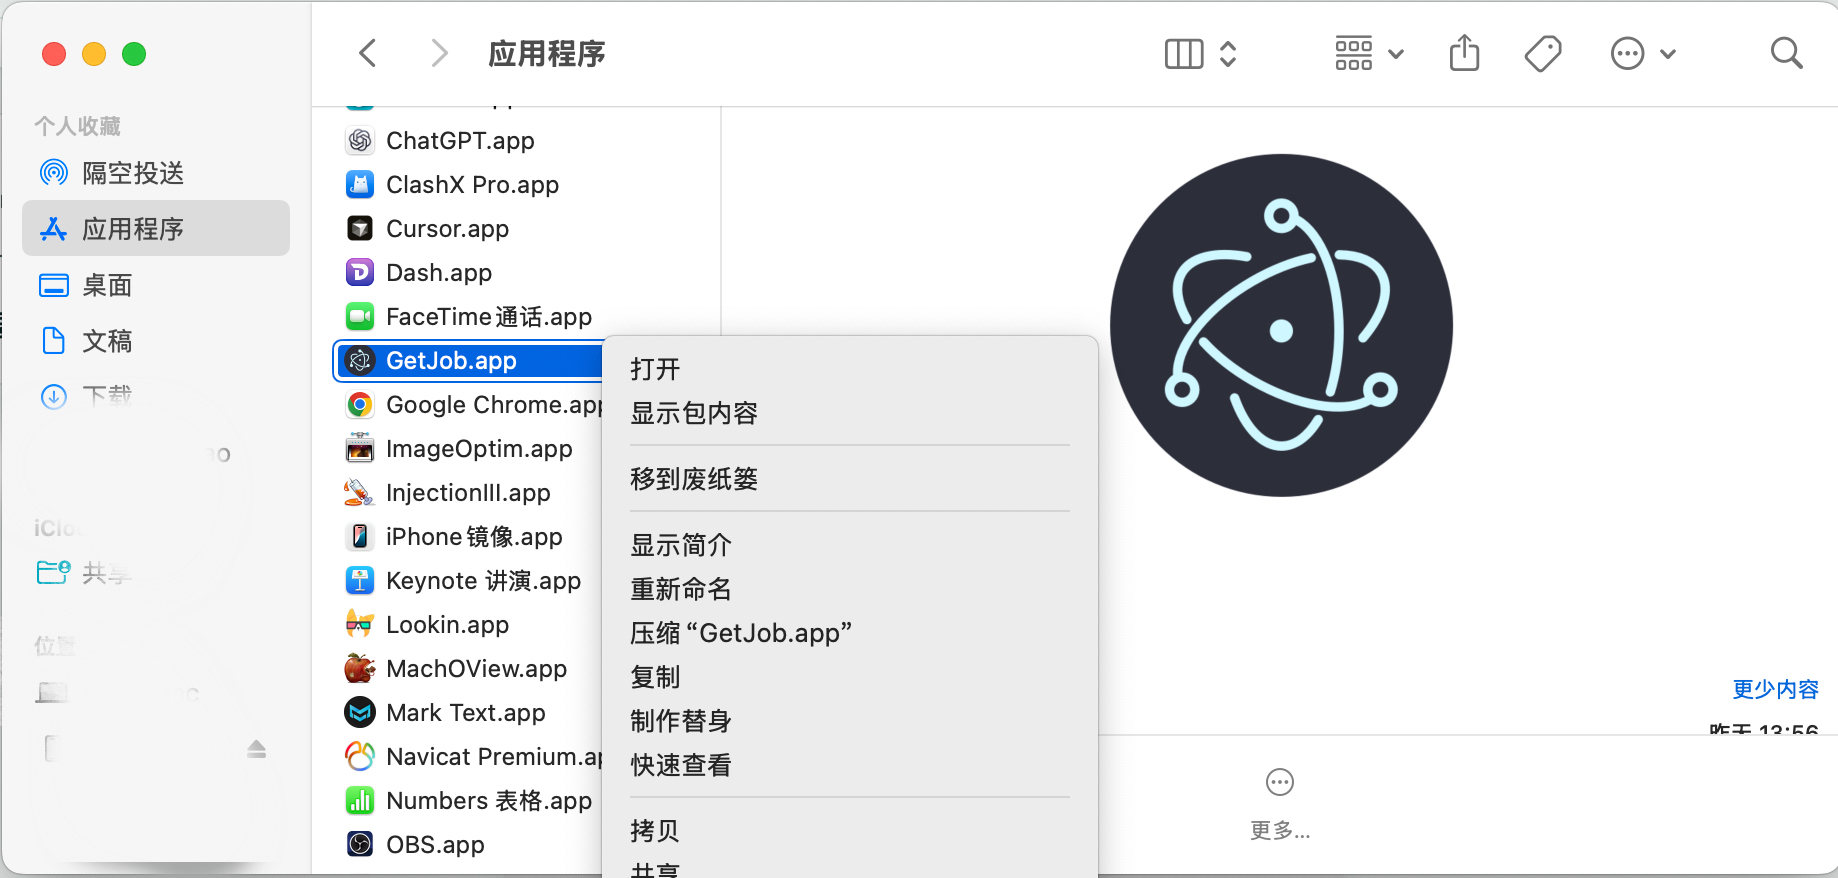Open 文稿 from the sidebar
Viewport: 1838px width, 878px height.
point(156,341)
